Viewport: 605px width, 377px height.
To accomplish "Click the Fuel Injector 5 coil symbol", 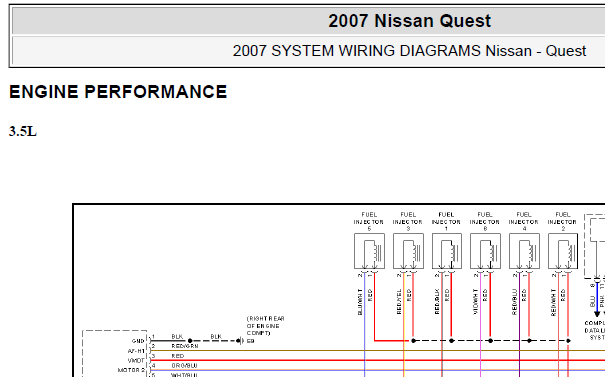I will 369,251.
